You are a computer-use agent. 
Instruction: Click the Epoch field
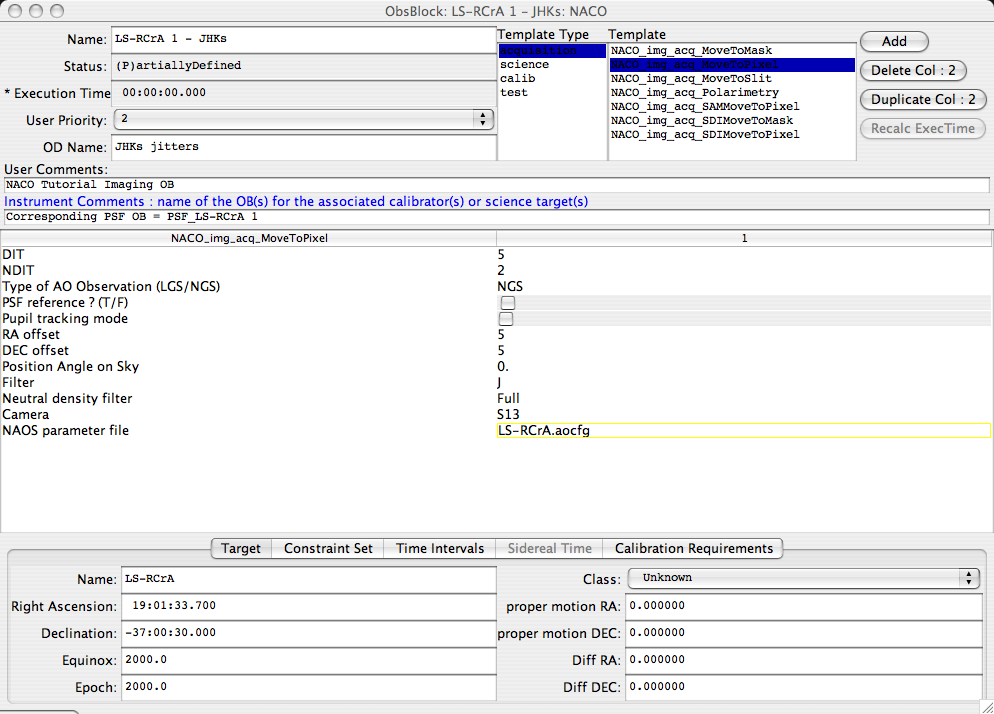point(308,687)
